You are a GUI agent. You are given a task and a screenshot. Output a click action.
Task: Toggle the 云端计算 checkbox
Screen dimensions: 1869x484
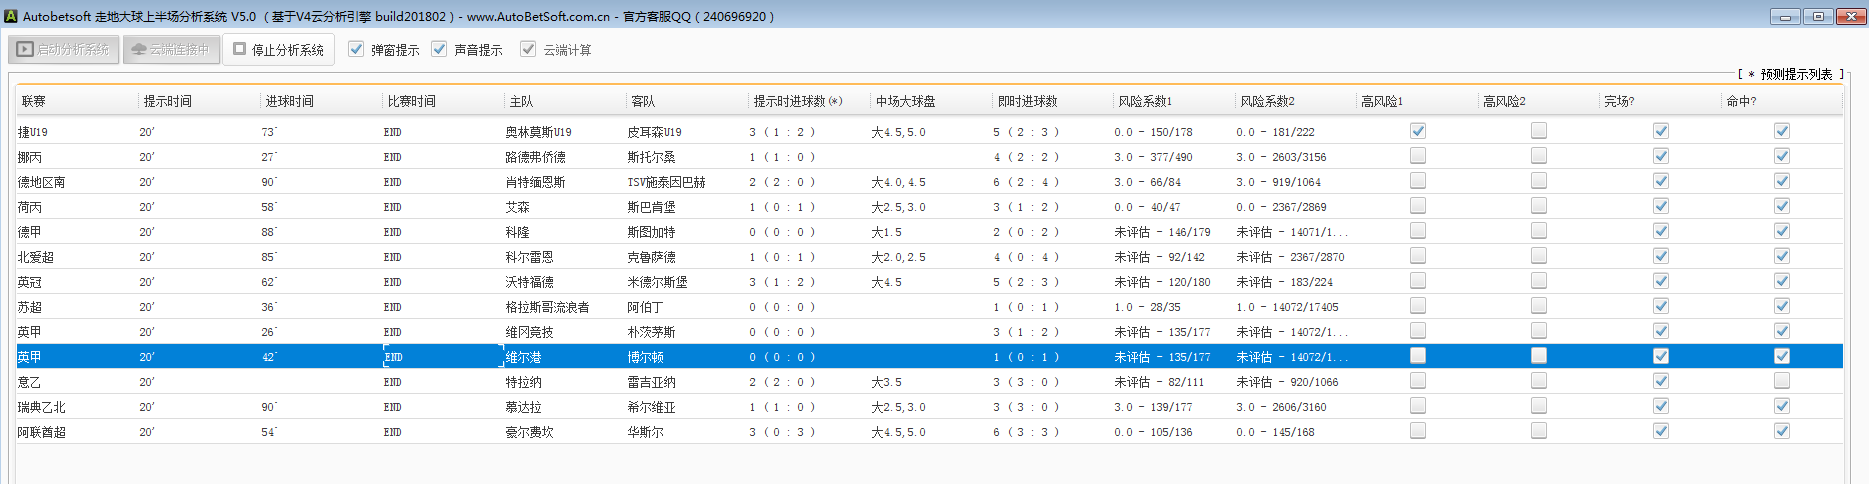tap(528, 49)
